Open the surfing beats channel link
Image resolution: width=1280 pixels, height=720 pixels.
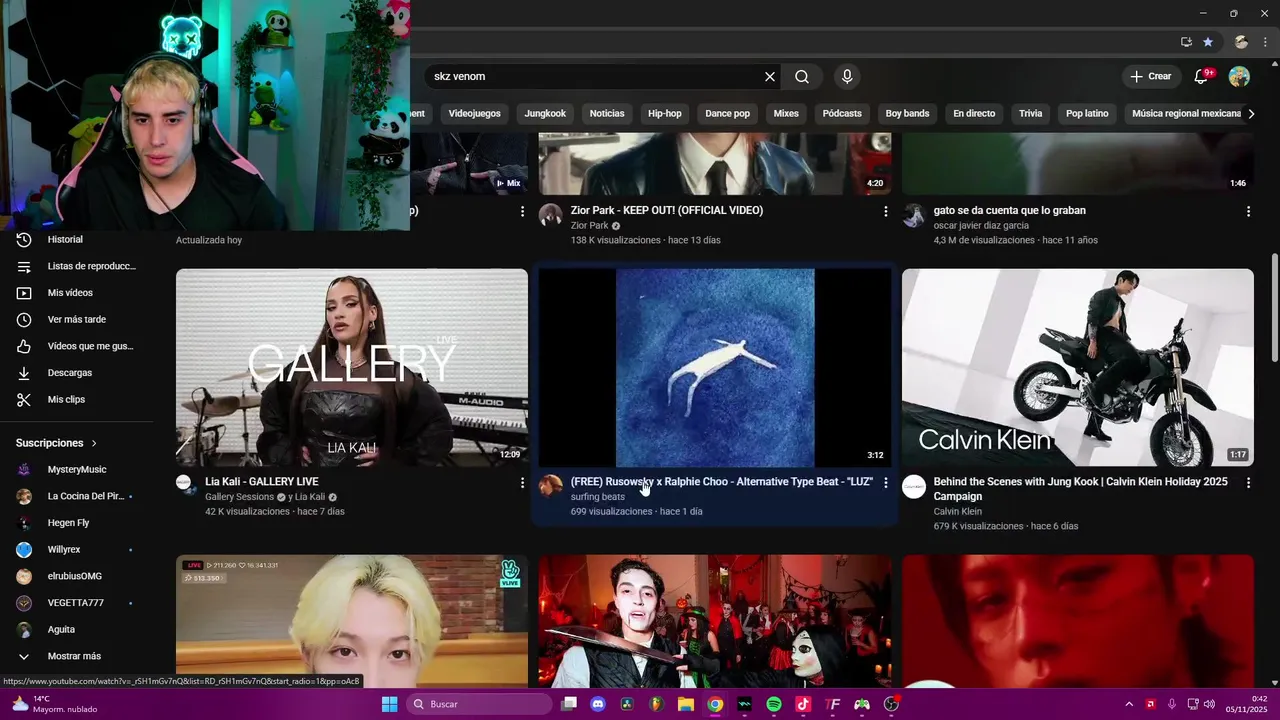(x=598, y=497)
